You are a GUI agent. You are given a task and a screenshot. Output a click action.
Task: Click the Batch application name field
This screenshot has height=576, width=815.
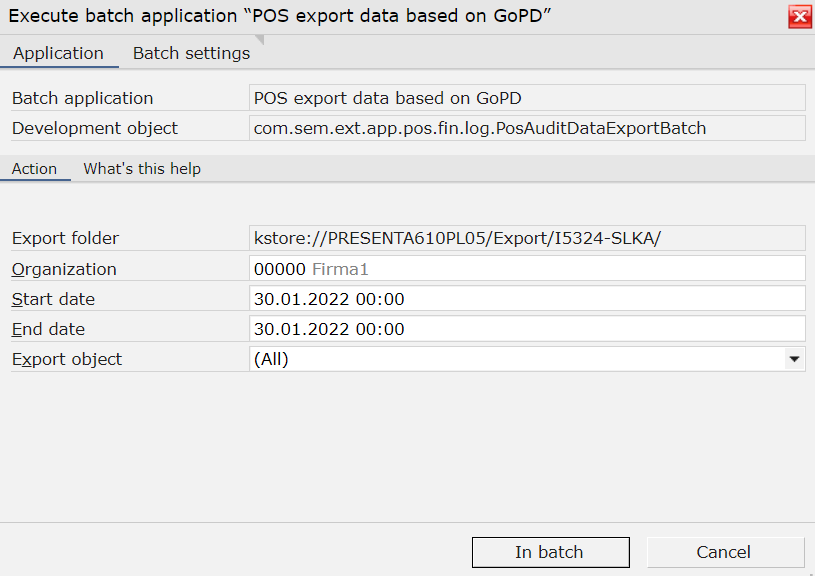(527, 98)
